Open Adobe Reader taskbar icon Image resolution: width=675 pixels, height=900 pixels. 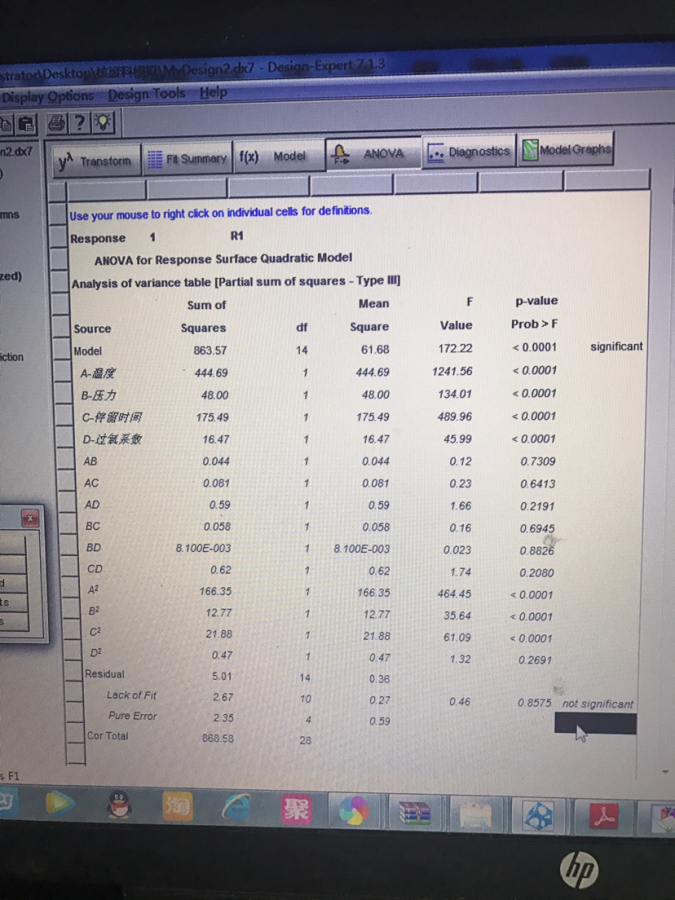604,817
